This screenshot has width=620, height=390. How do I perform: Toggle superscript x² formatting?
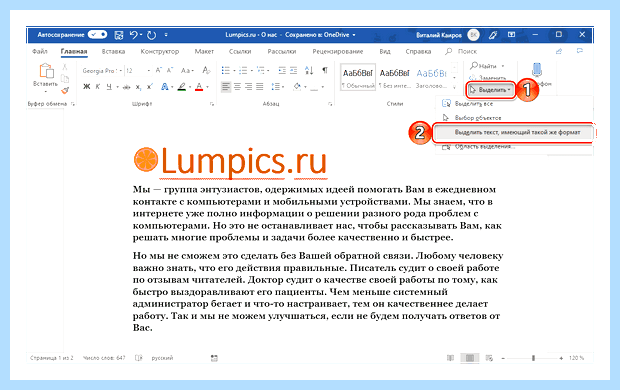click(x=149, y=87)
